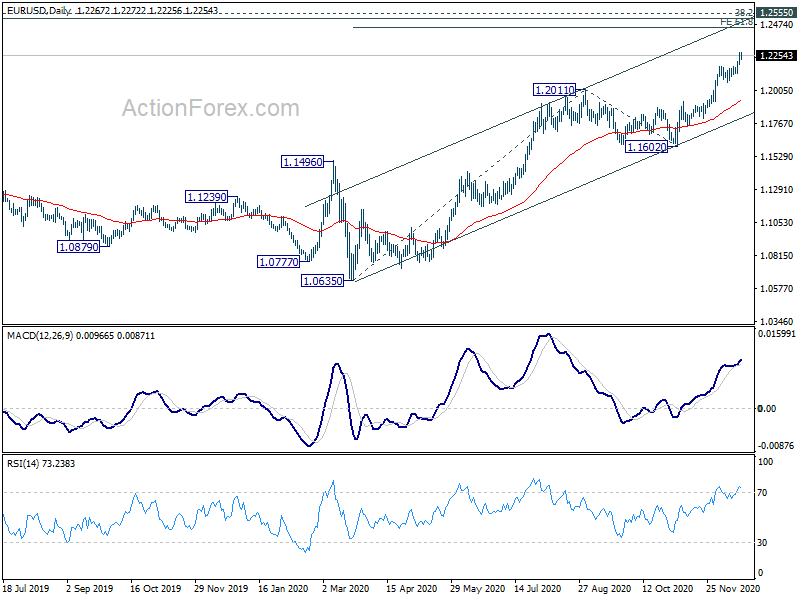Click the 1.20050 price axis label

777,91
